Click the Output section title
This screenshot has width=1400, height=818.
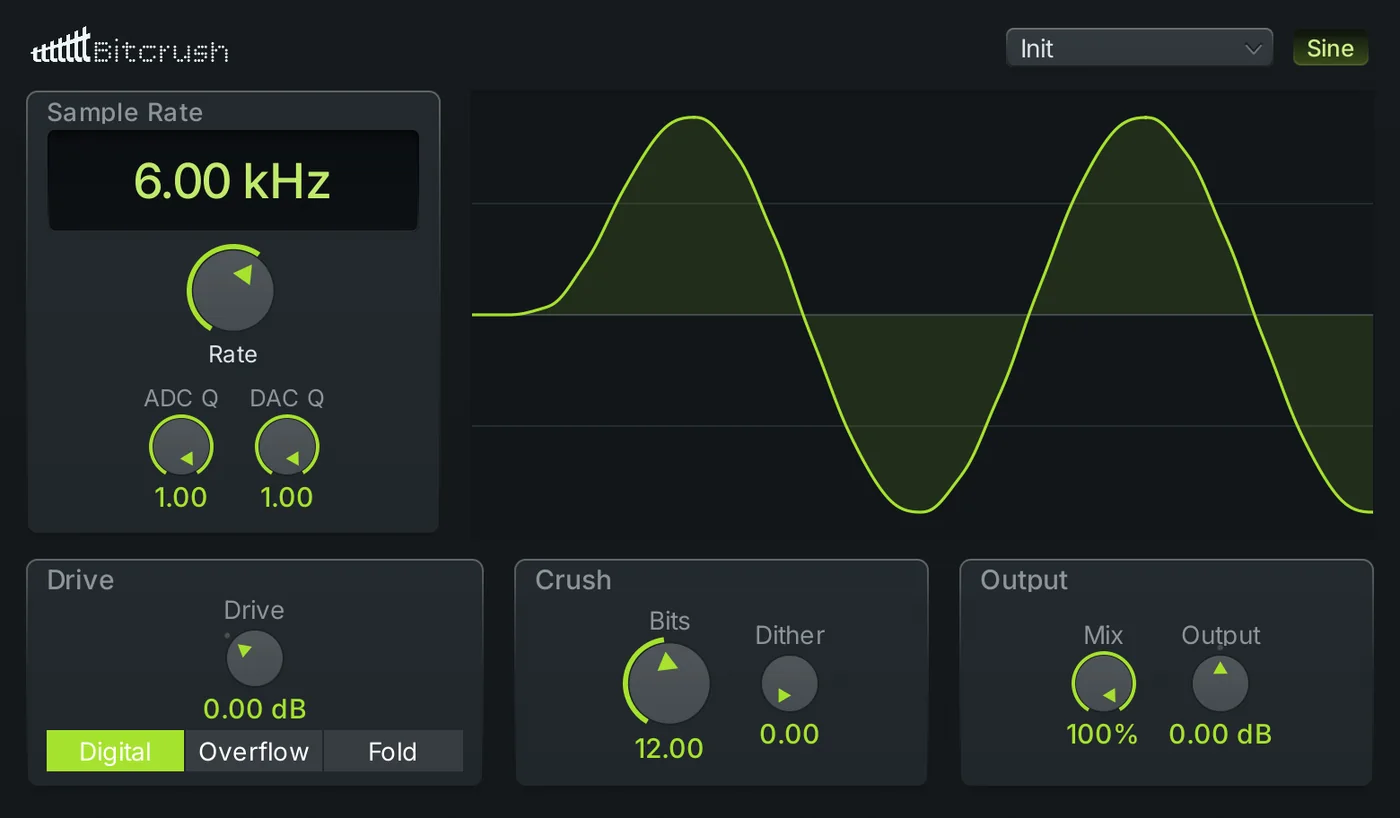(x=1024, y=580)
